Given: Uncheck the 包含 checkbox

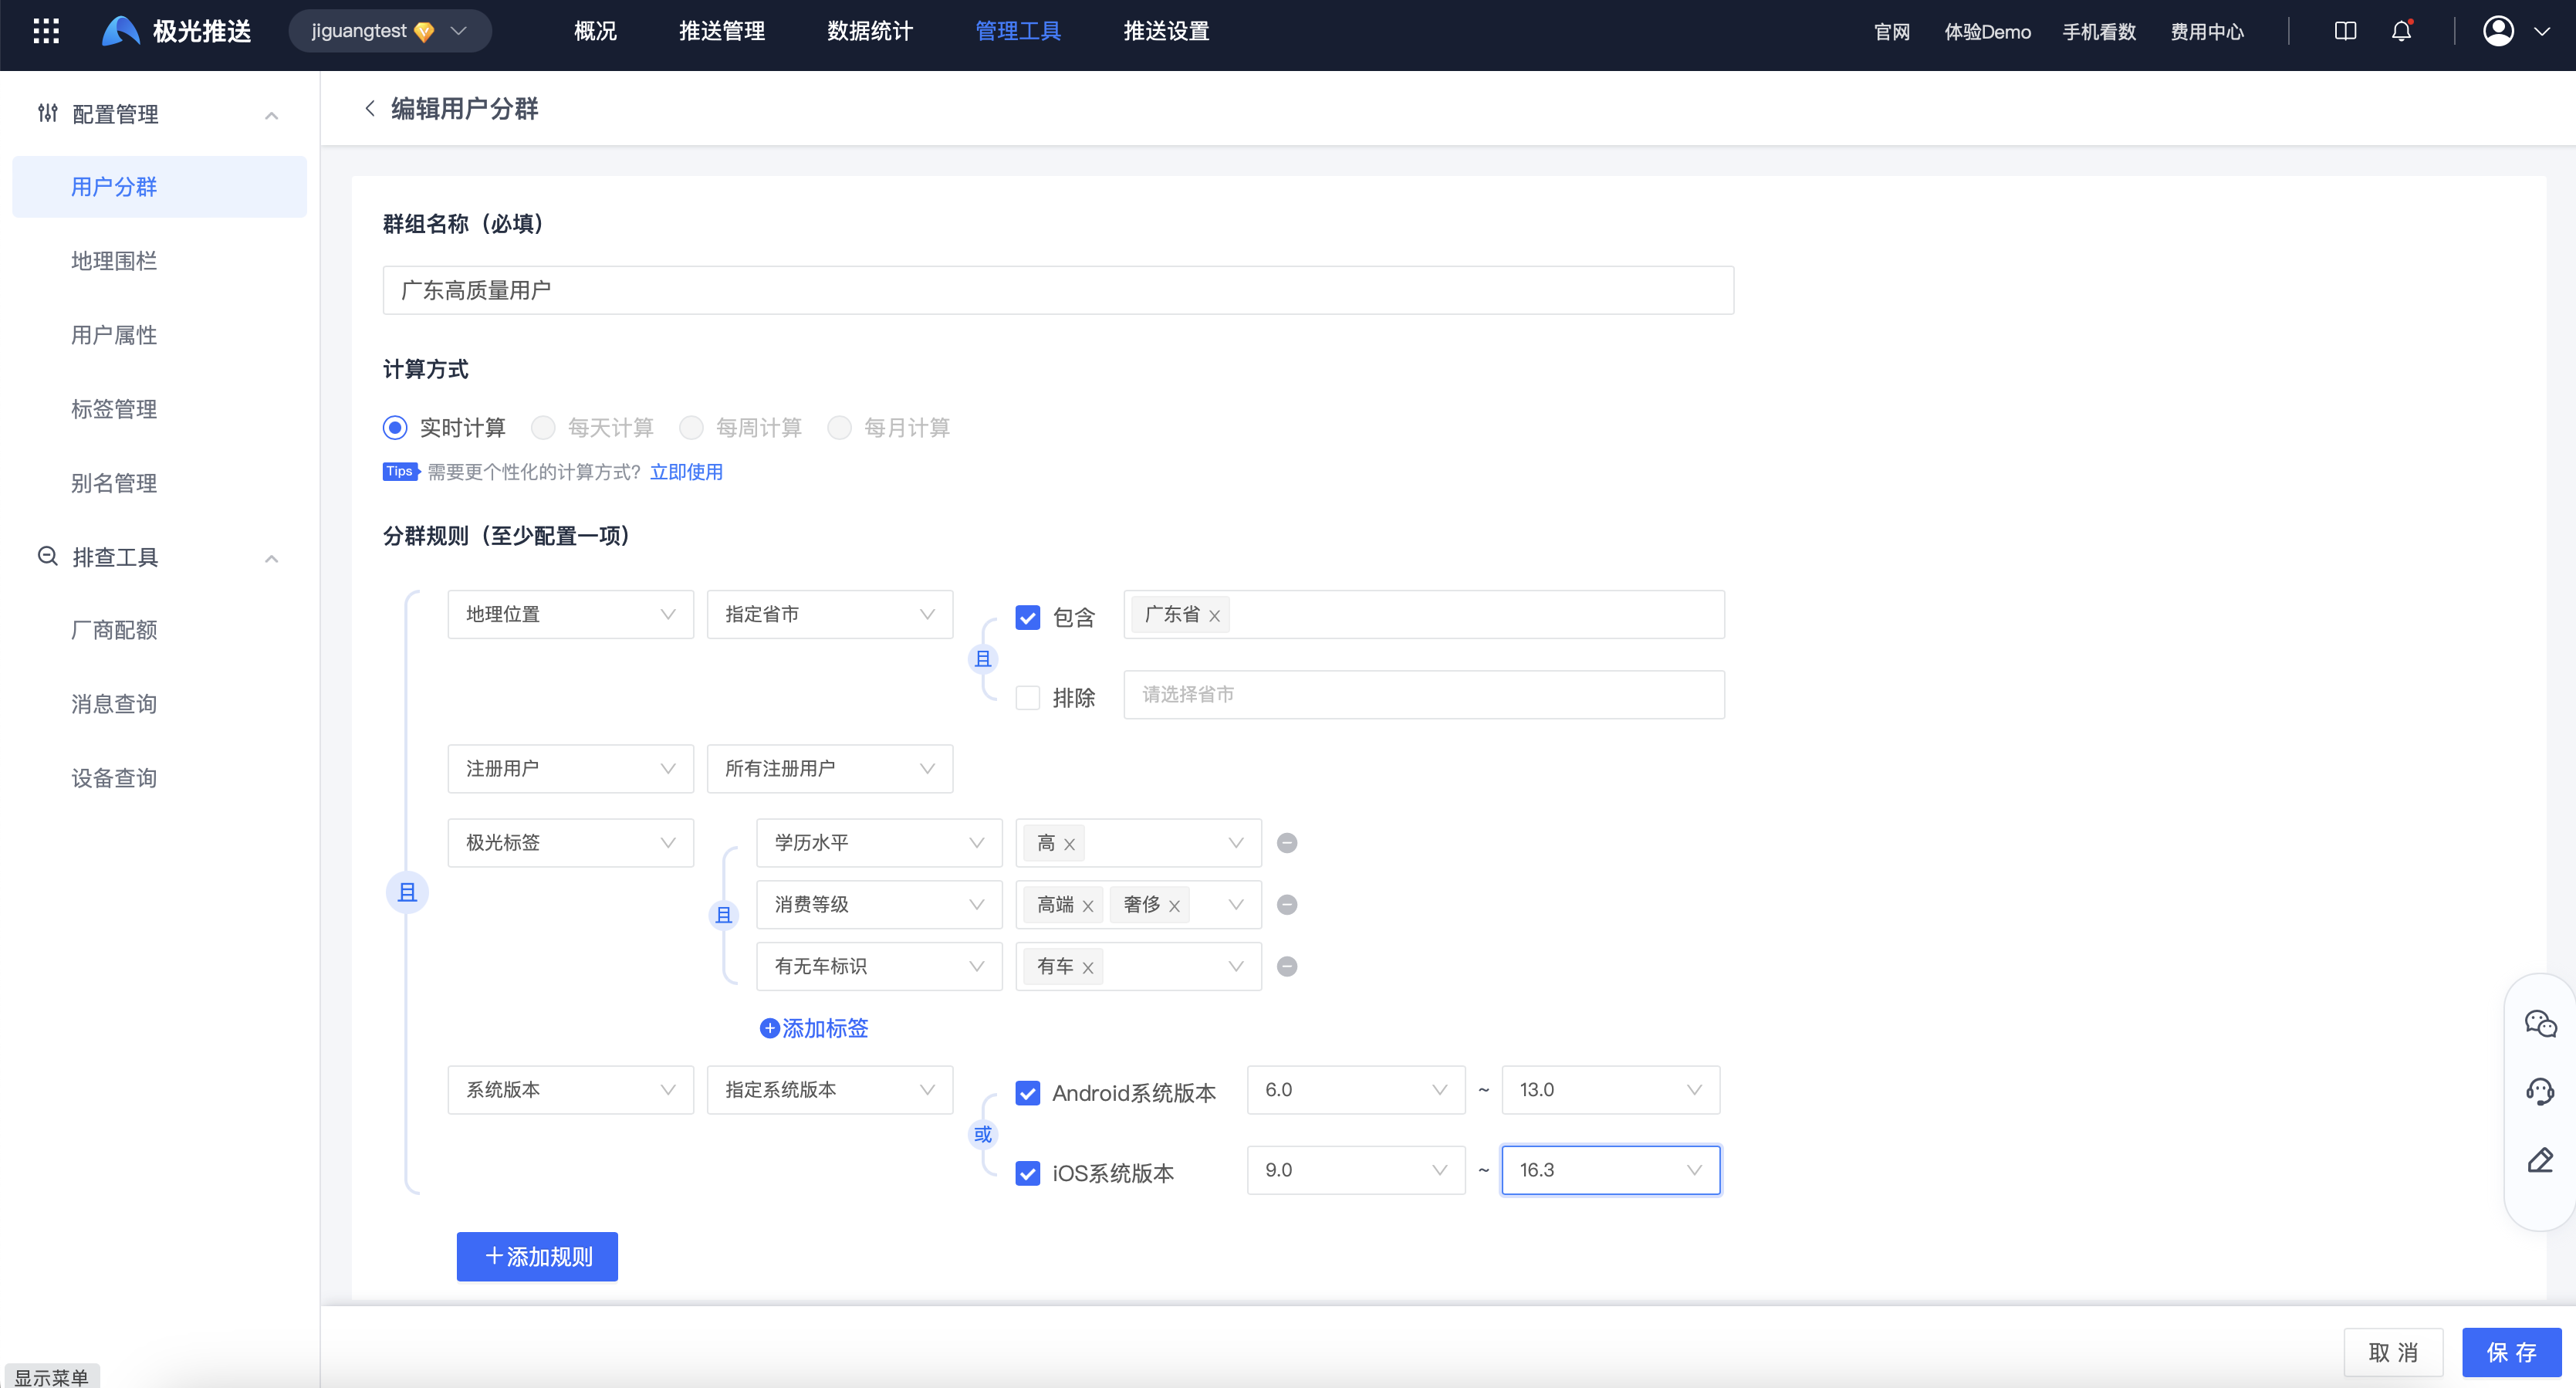Looking at the screenshot, I should click(x=1027, y=617).
